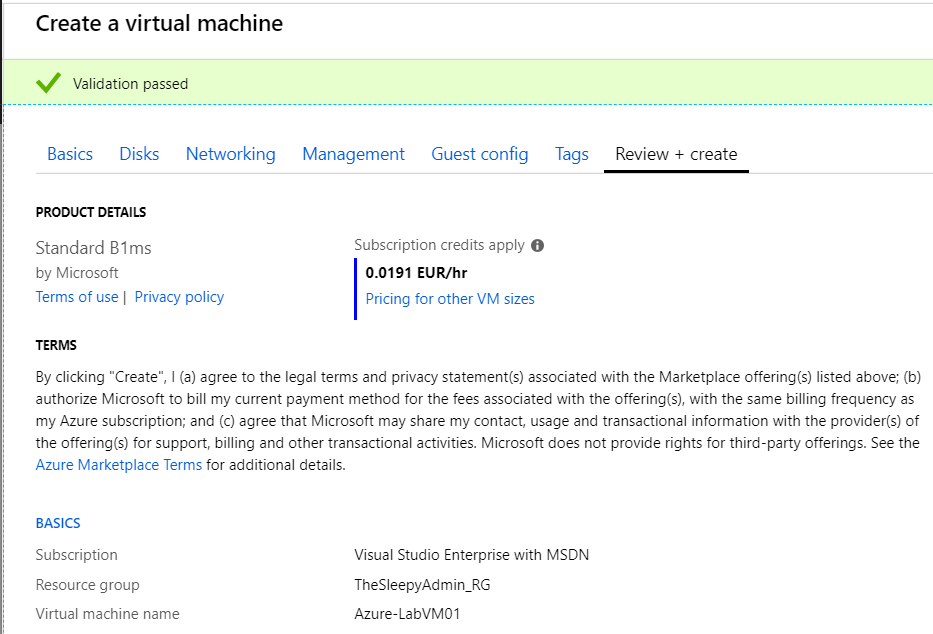
Task: Open the Azure Marketplace Terms link
Action: [x=119, y=465]
